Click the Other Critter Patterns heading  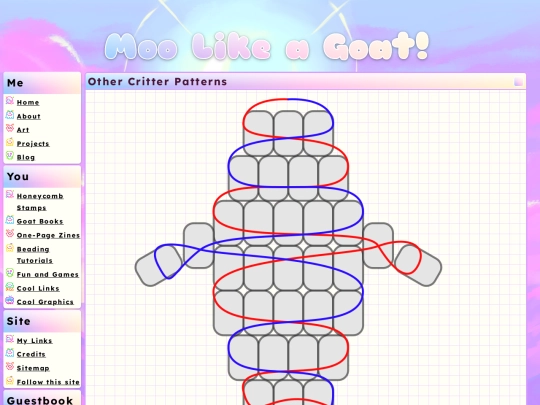pyautogui.click(x=157, y=82)
